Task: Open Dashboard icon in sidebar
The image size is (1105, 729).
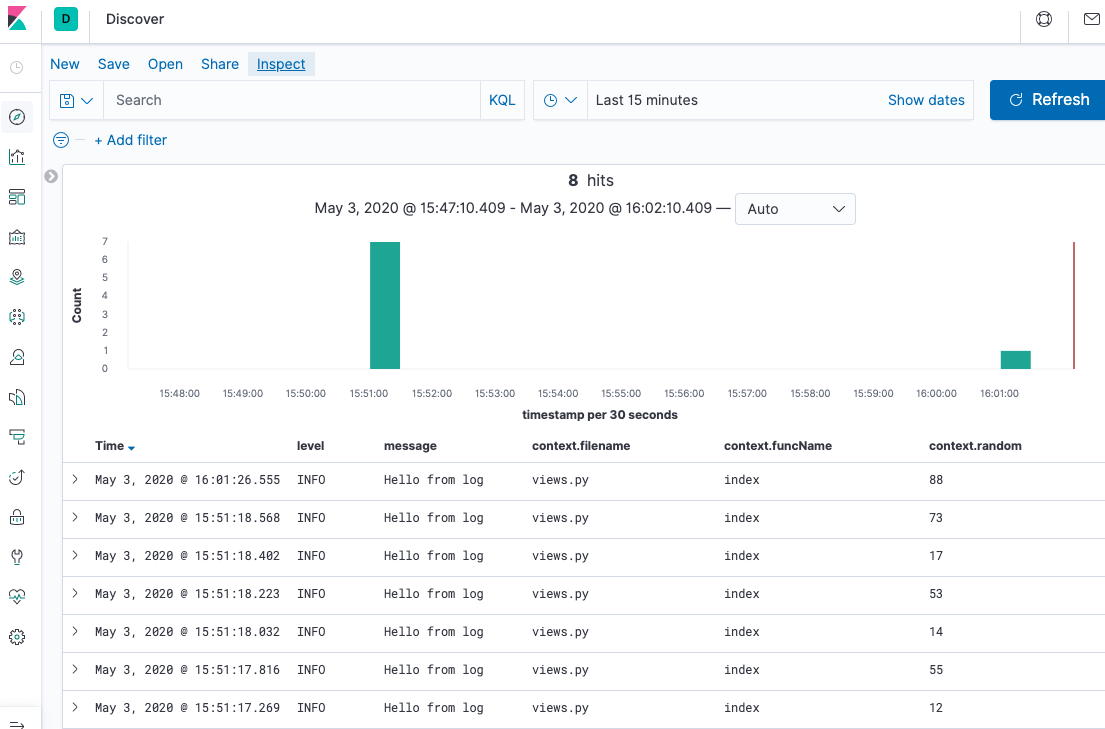Action: (17, 197)
